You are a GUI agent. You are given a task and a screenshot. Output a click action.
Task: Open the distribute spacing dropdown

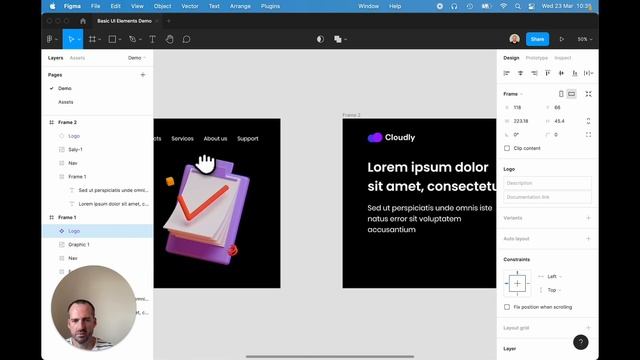click(x=588, y=73)
